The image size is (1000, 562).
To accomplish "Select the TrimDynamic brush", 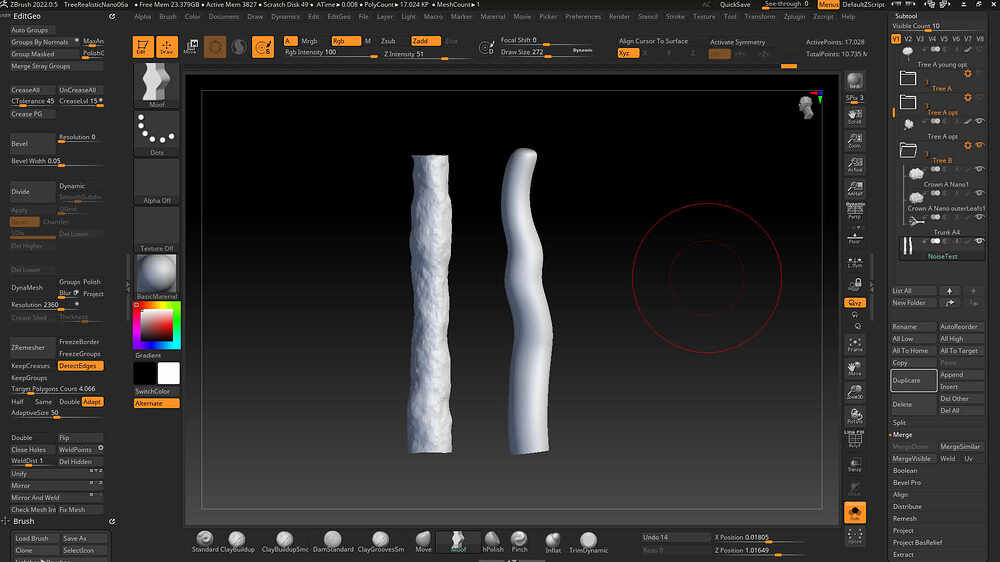I will coord(588,542).
